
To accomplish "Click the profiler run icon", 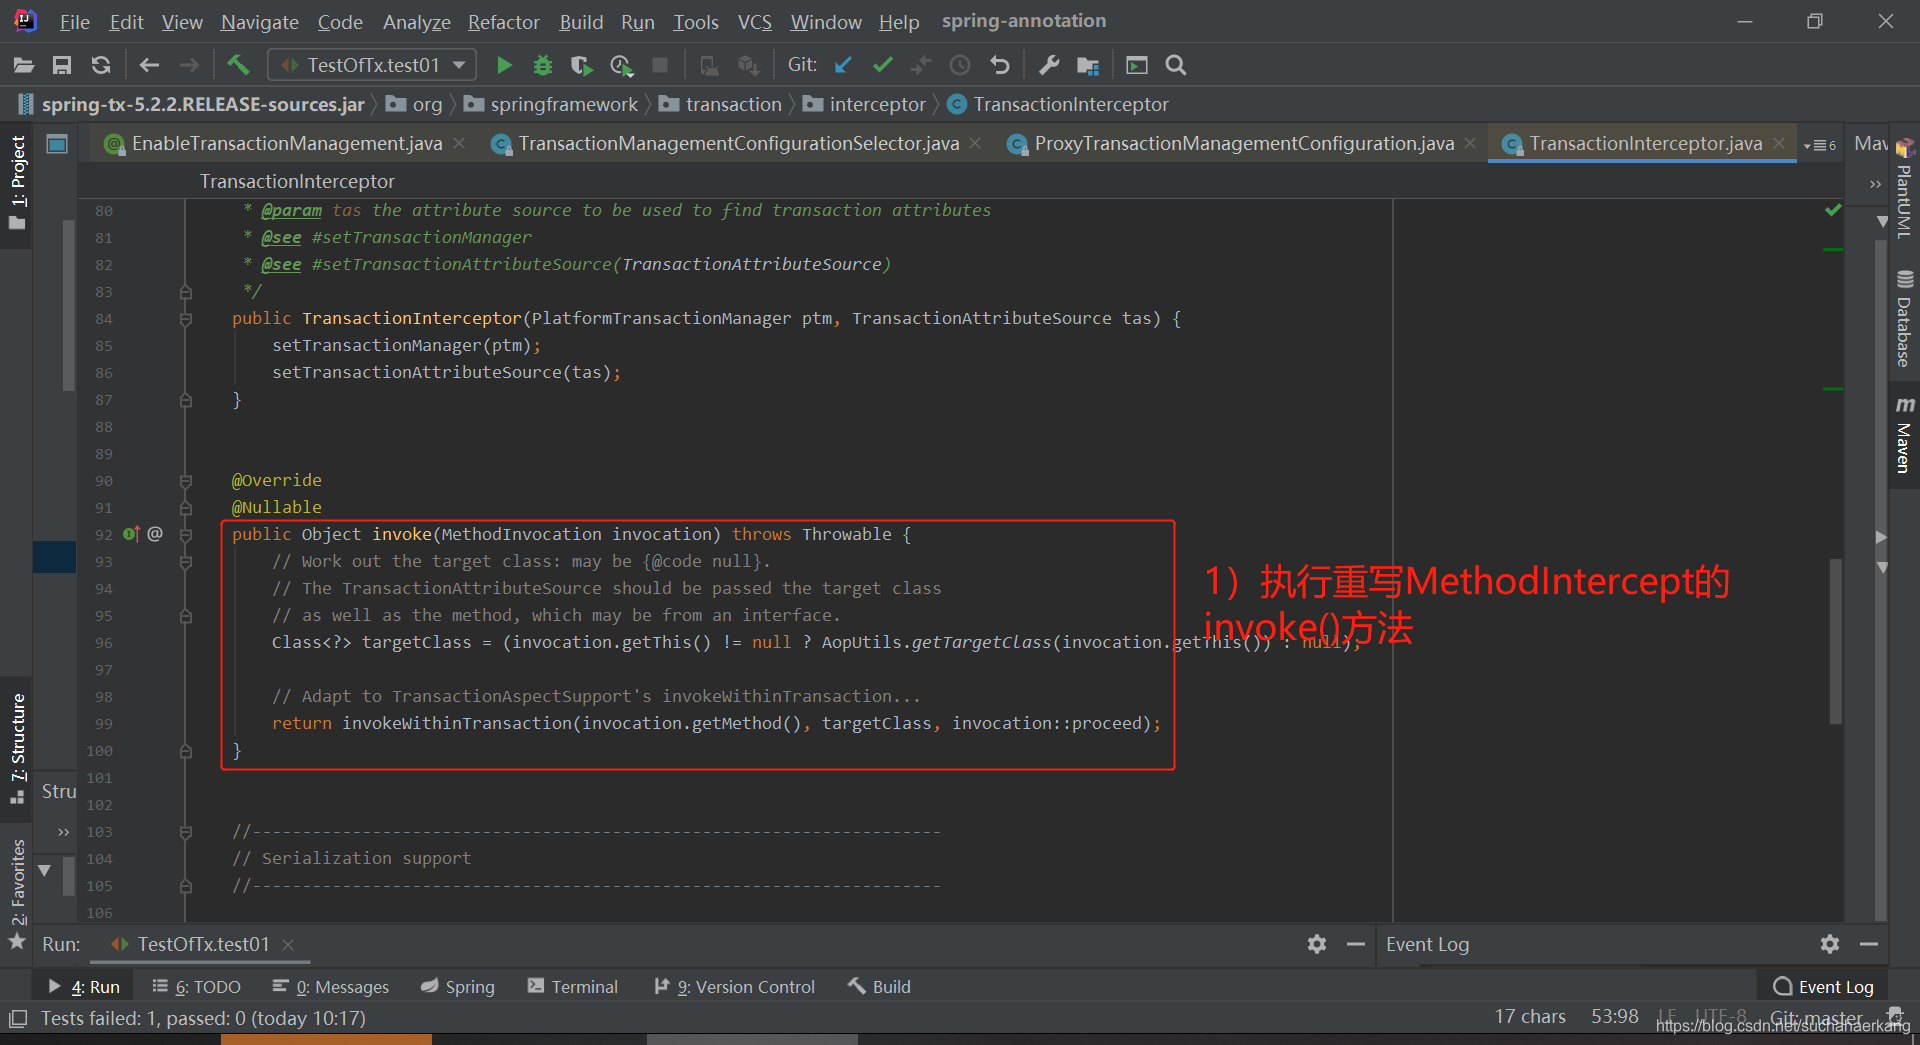I will point(621,66).
